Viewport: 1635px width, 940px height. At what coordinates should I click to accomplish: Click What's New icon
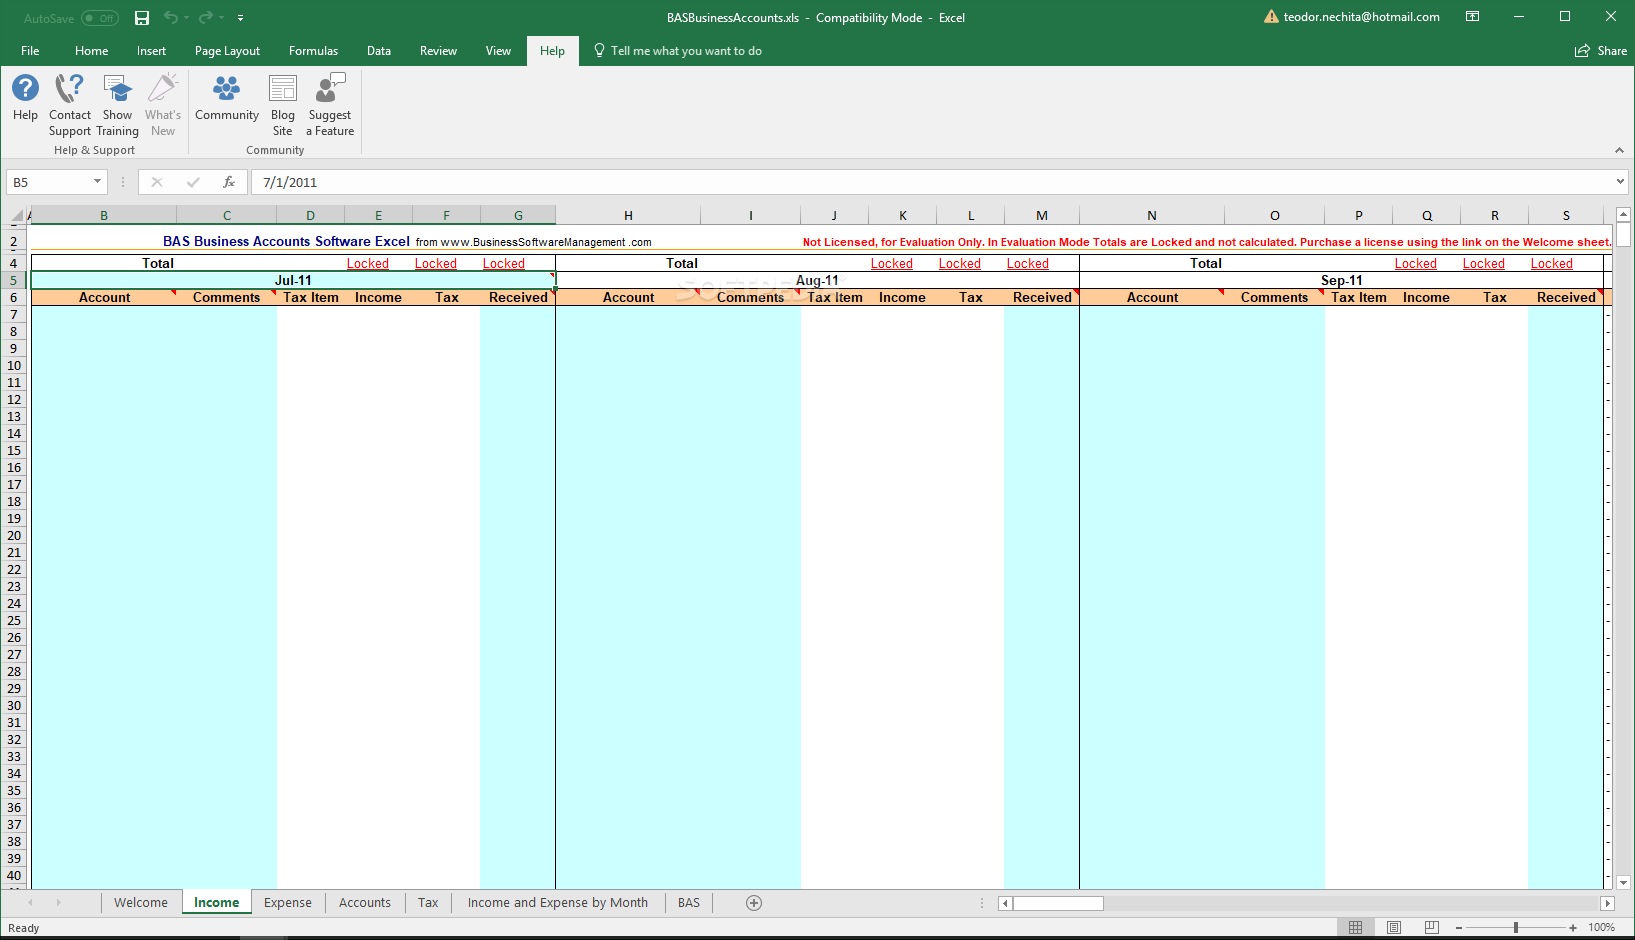pyautogui.click(x=163, y=105)
